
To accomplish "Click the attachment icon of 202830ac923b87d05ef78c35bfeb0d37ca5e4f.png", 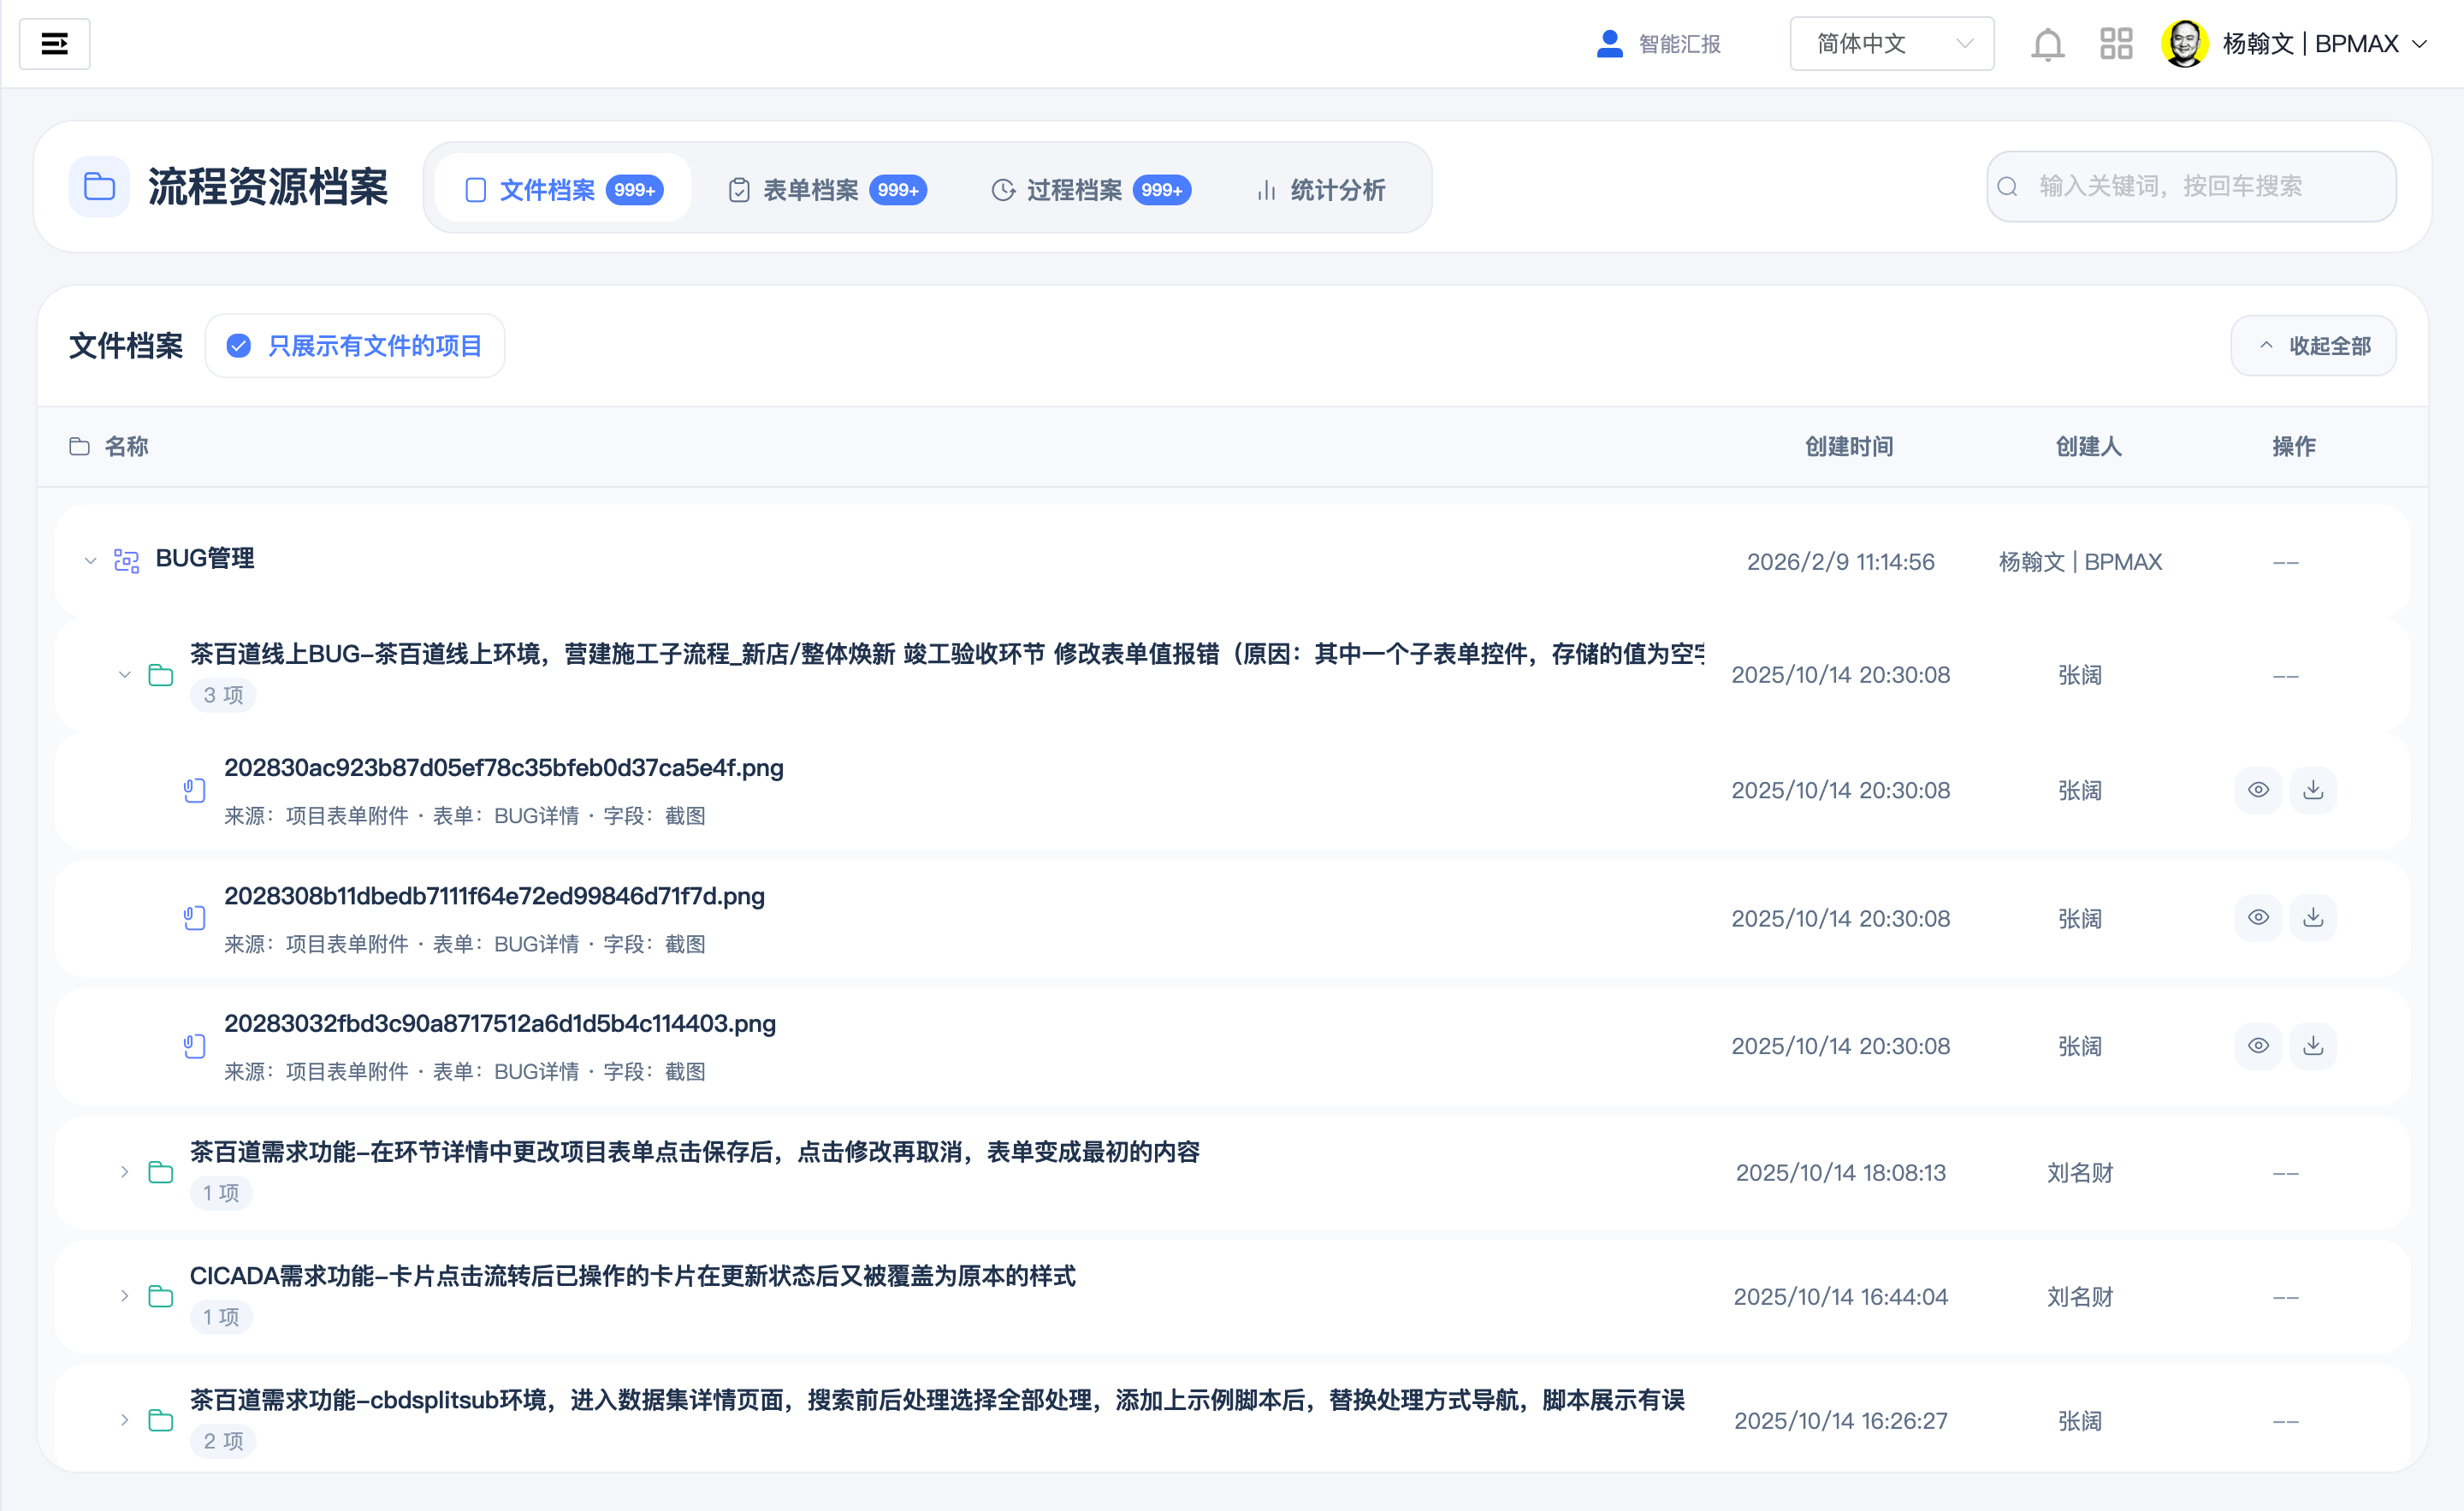I will pyautogui.click(x=194, y=790).
